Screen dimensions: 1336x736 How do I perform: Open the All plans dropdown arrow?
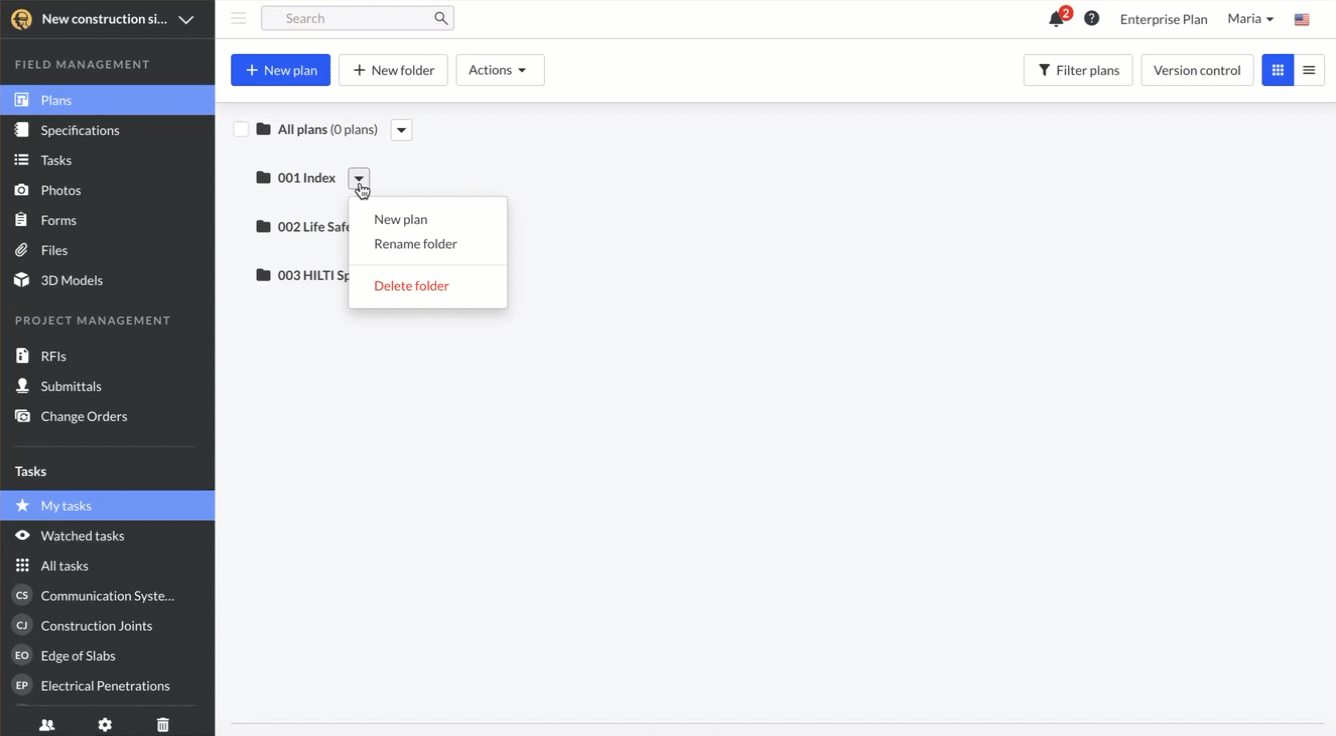coord(401,130)
